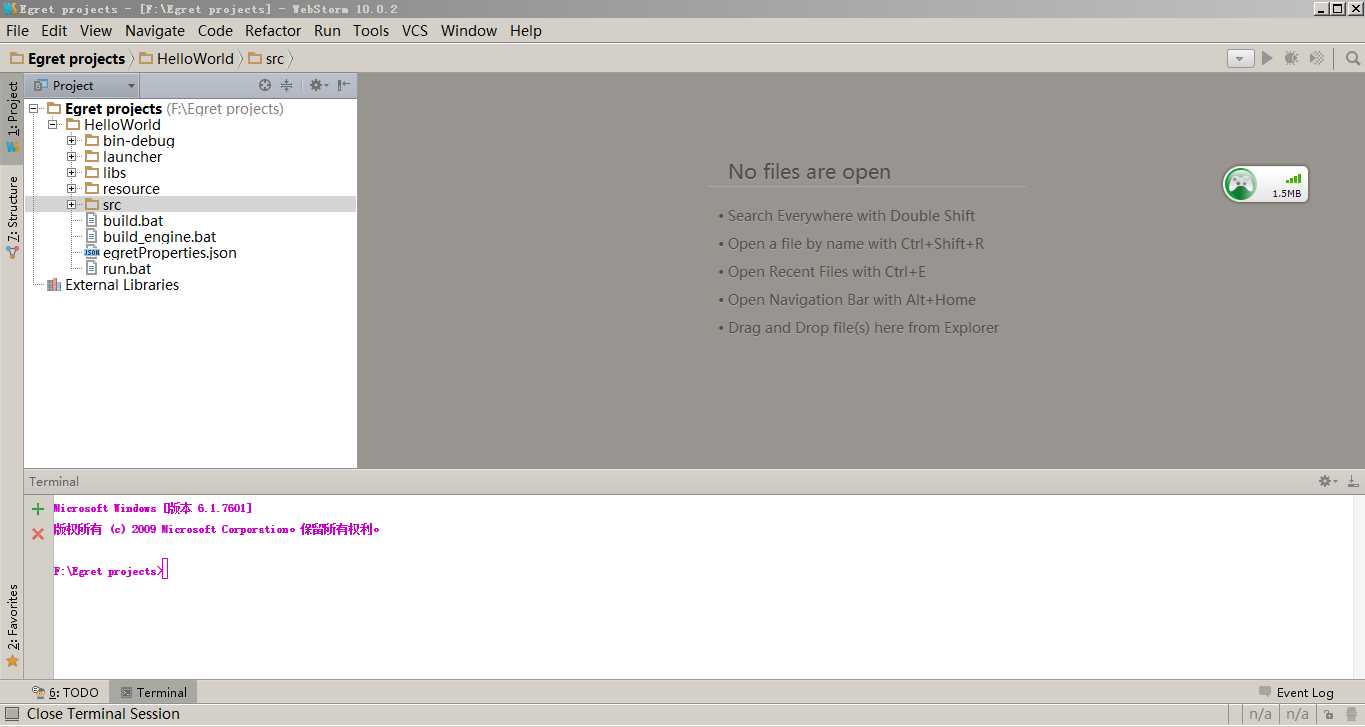Open the Refactor menu
Screen dimensions: 1365x727
pyautogui.click(x=273, y=31)
